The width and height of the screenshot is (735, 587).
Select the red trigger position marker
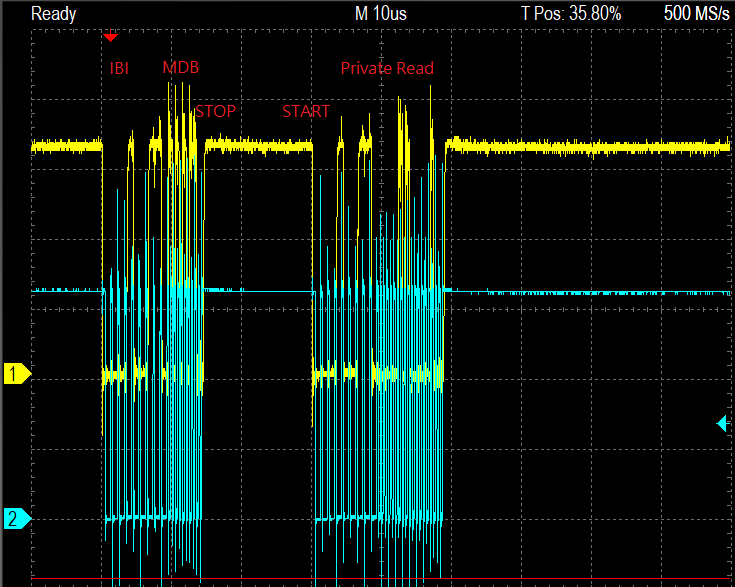click(110, 37)
